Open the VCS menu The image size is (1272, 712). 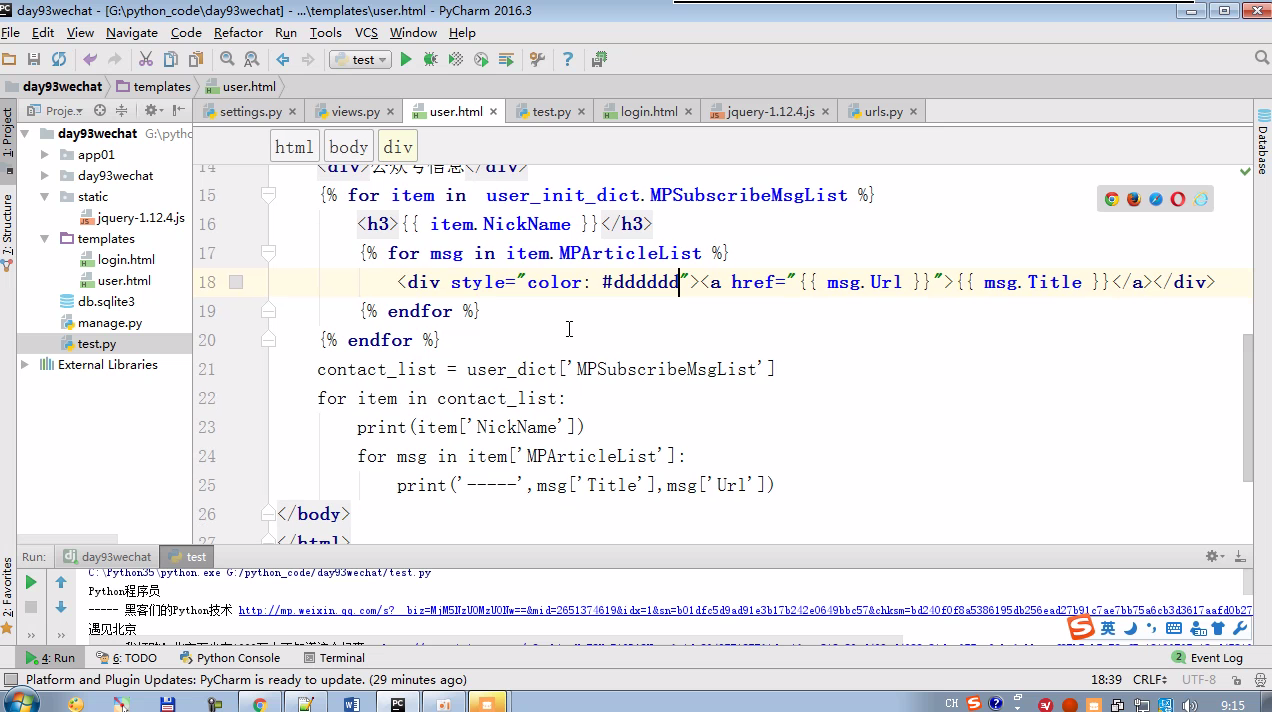(x=366, y=33)
